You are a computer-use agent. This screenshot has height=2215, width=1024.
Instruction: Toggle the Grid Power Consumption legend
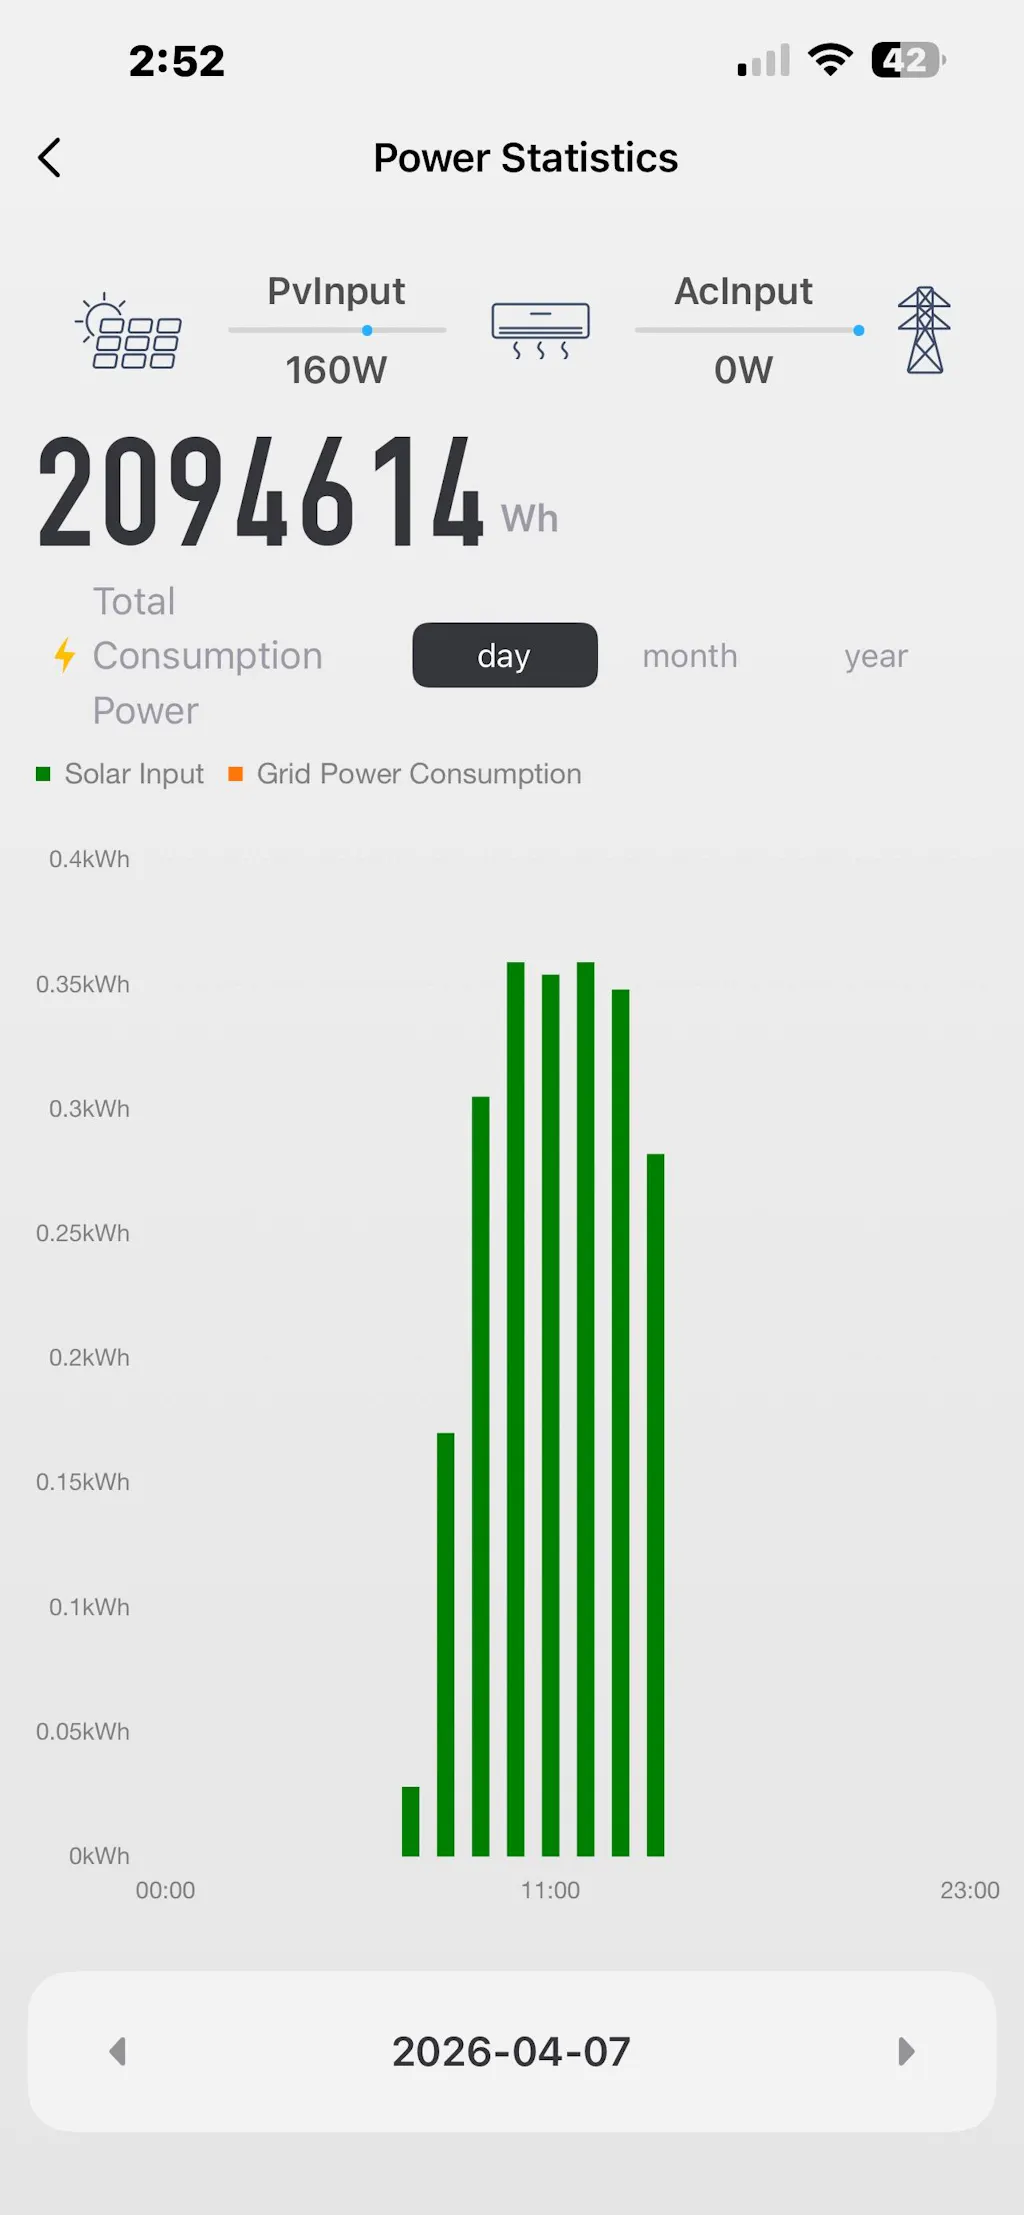click(405, 774)
